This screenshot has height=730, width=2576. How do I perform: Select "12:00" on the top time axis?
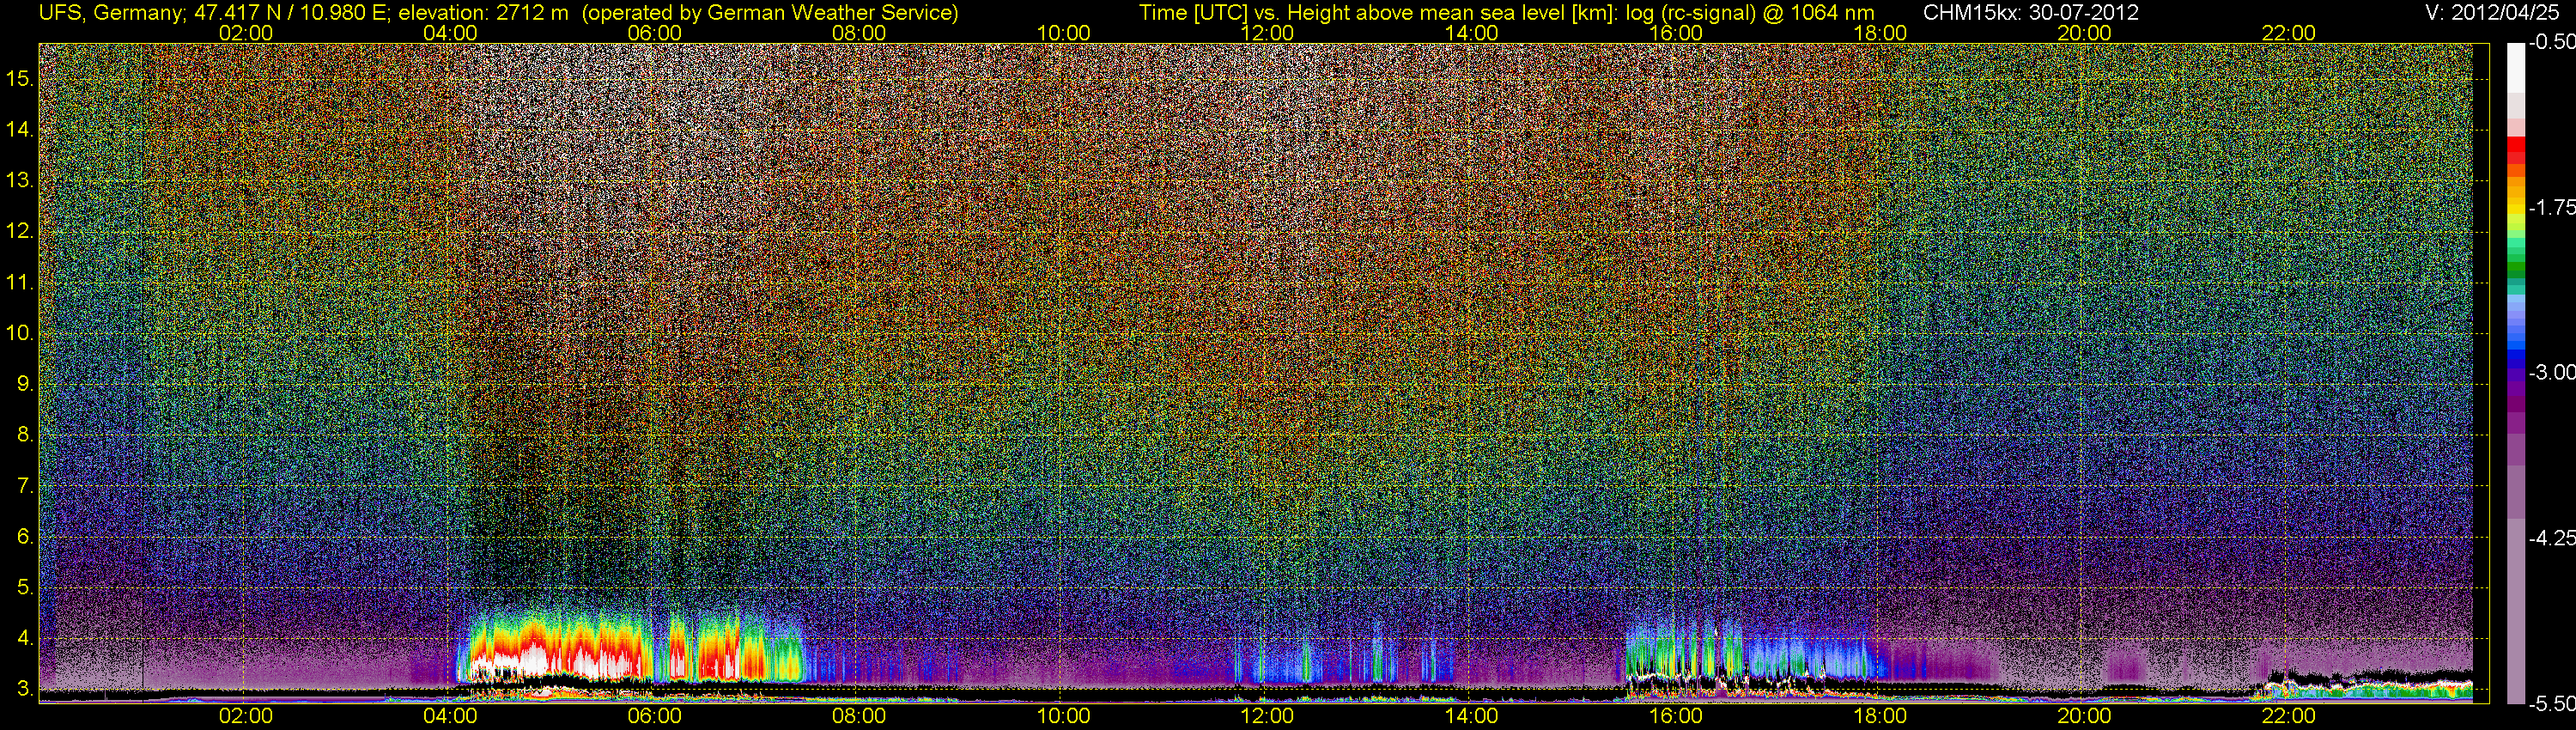1267,33
